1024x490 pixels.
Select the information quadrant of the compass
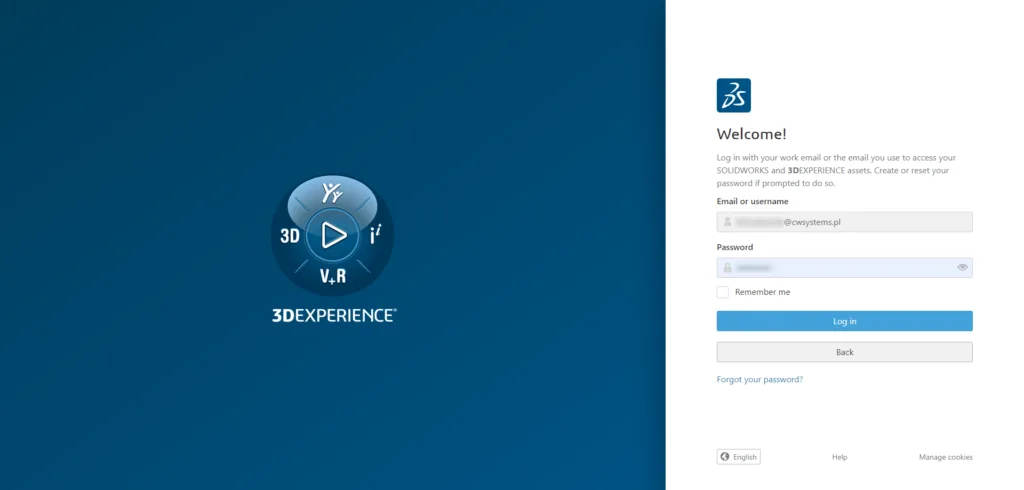(376, 235)
